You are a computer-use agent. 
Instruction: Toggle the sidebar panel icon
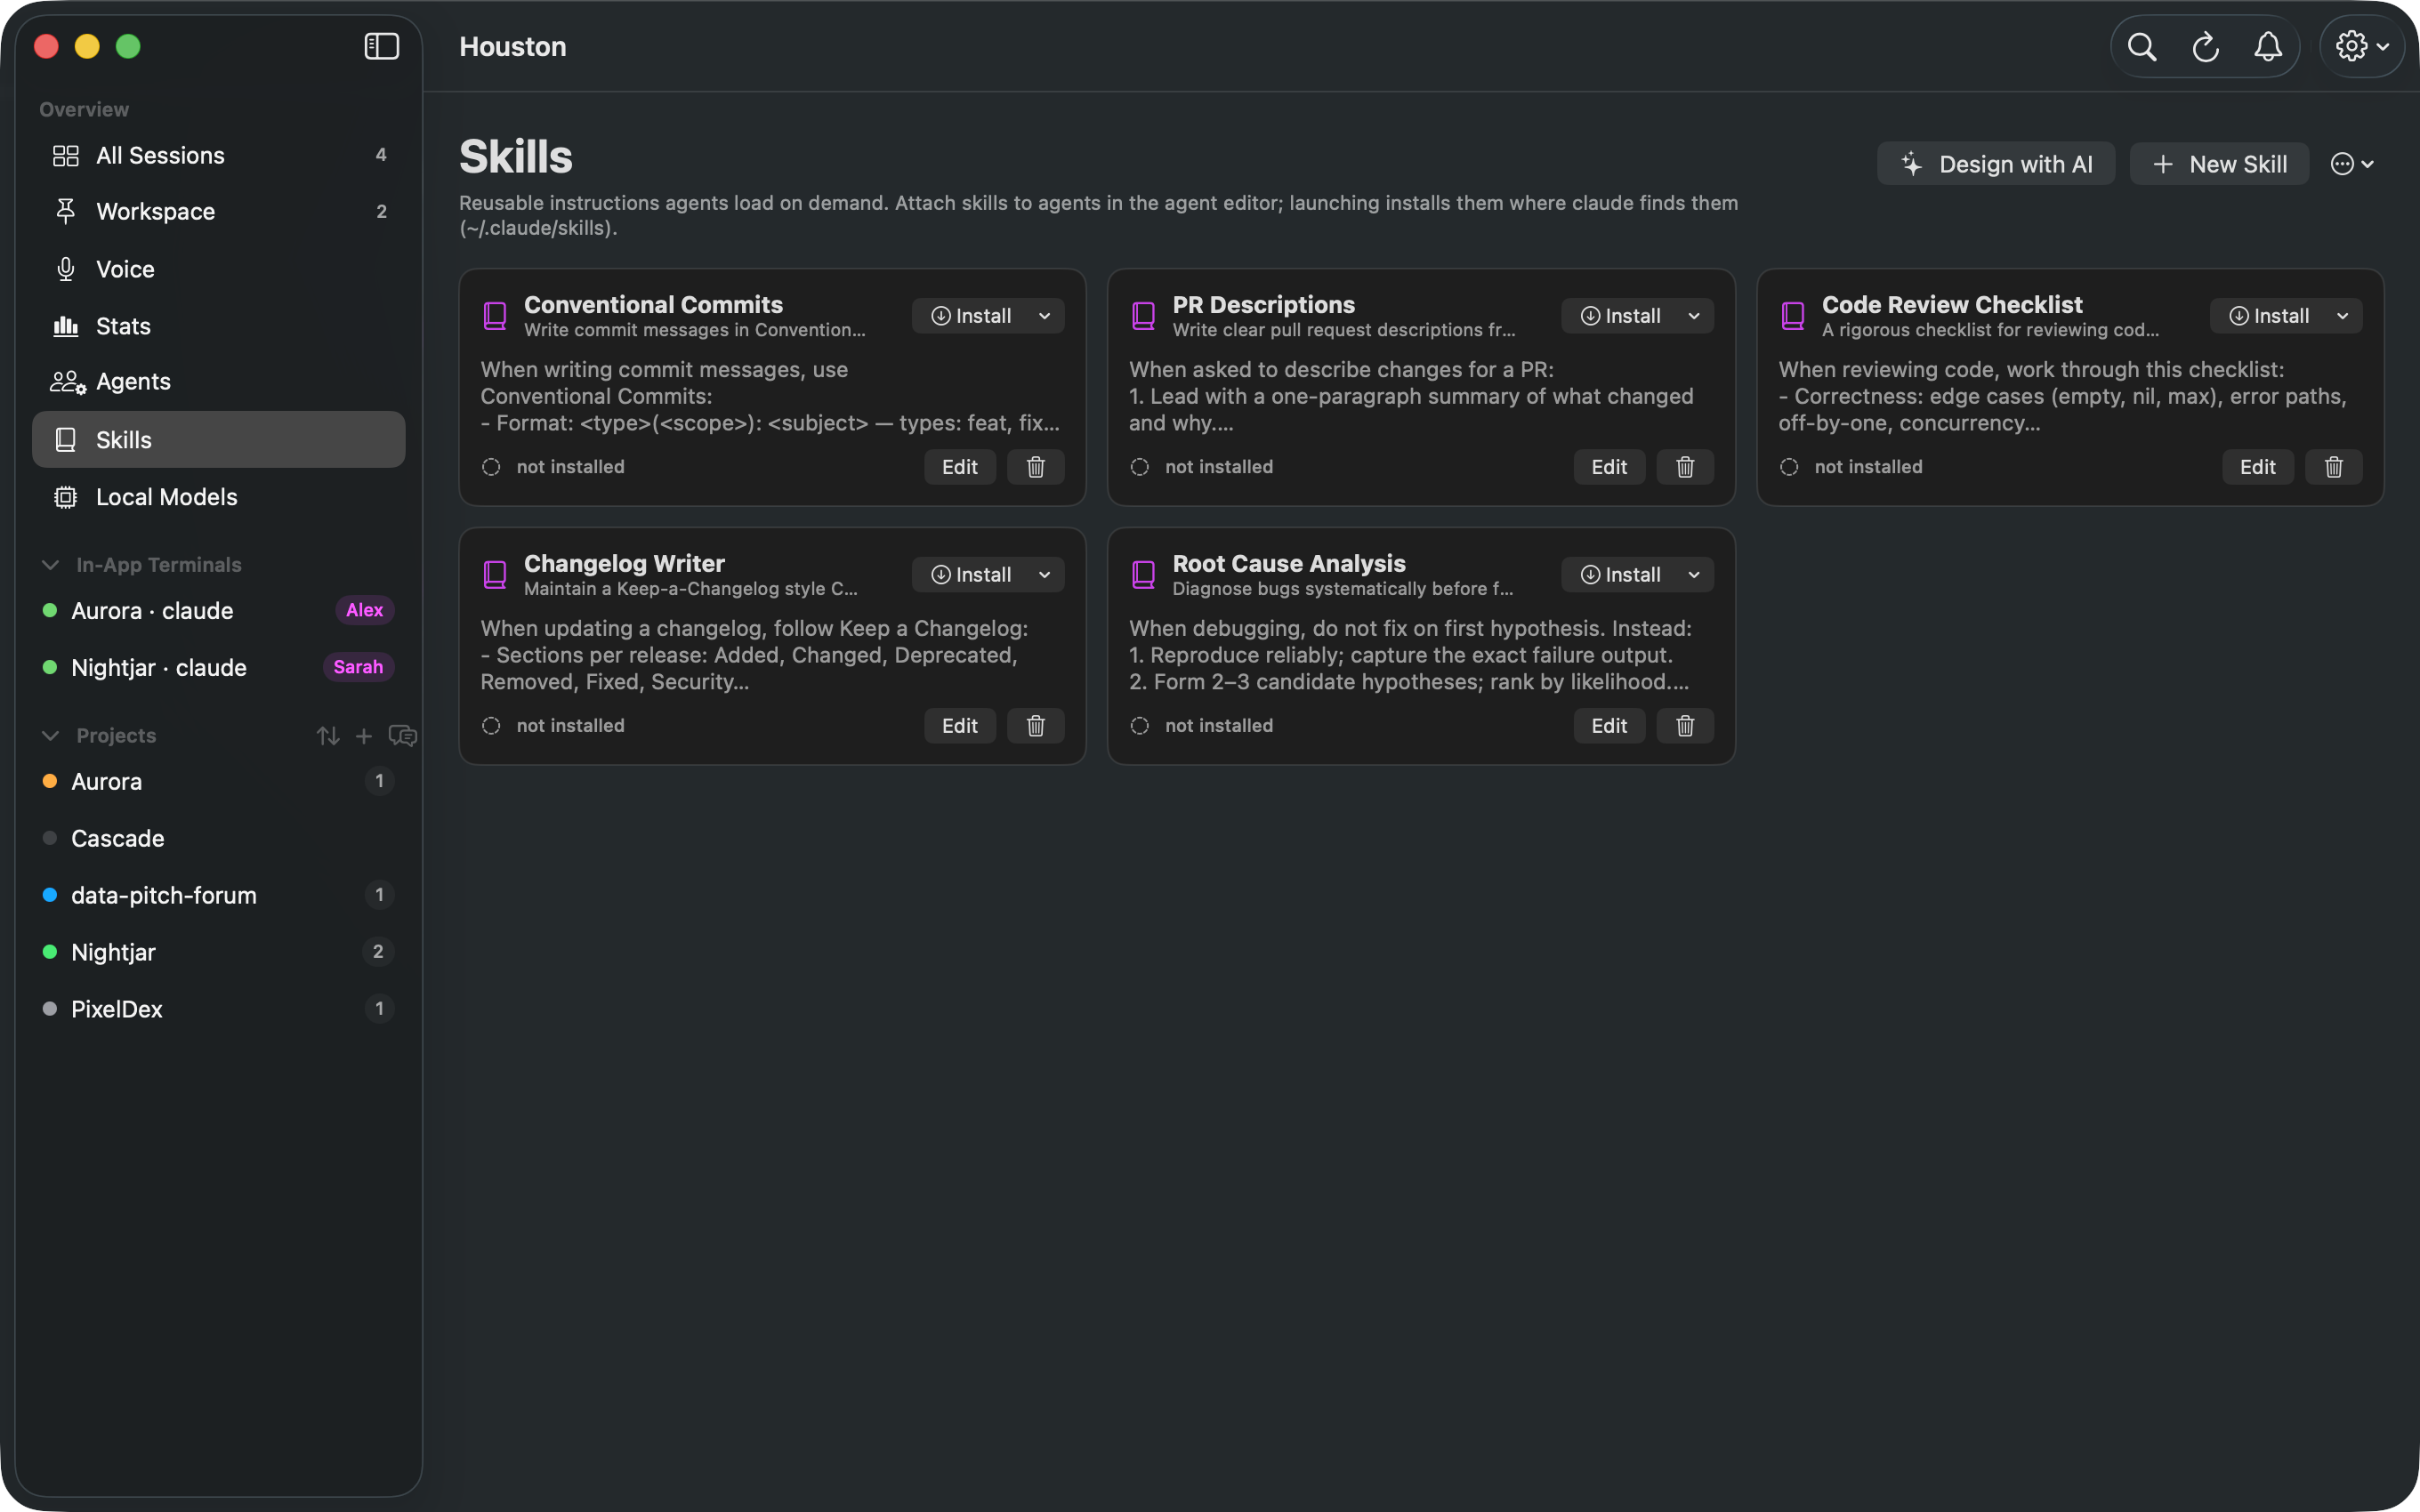tap(381, 46)
